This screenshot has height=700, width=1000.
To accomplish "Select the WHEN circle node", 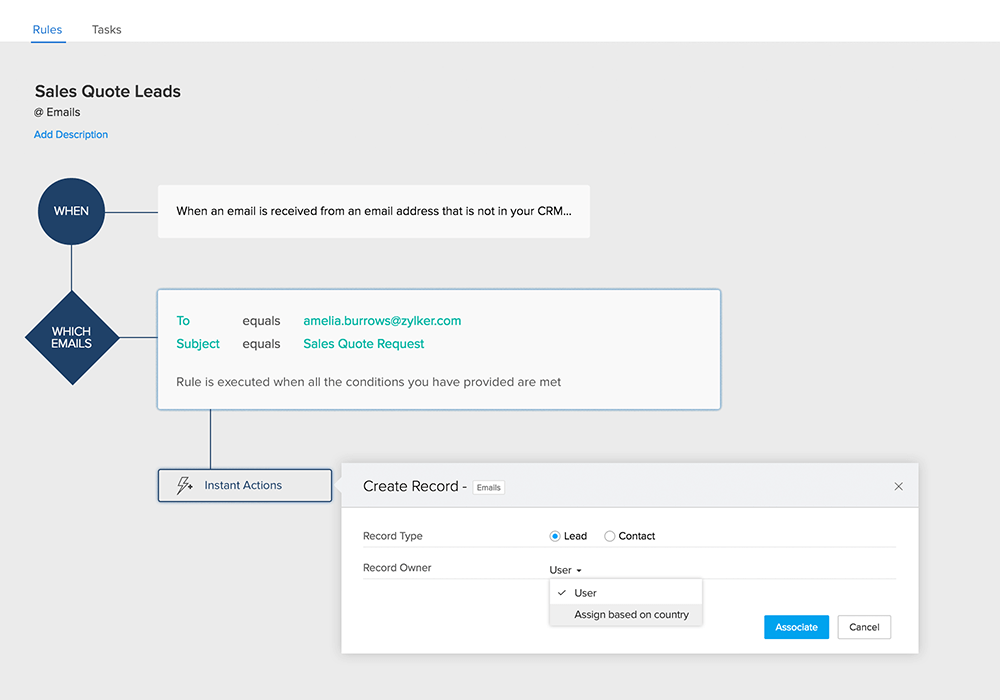I will coord(71,211).
